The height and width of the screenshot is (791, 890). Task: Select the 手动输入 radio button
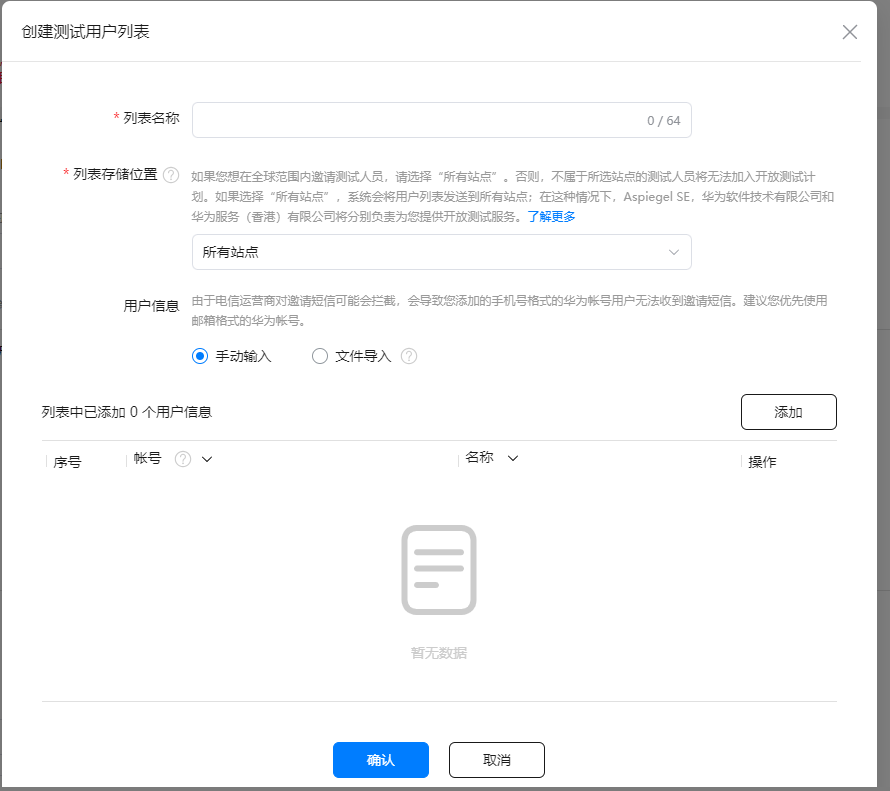point(200,356)
